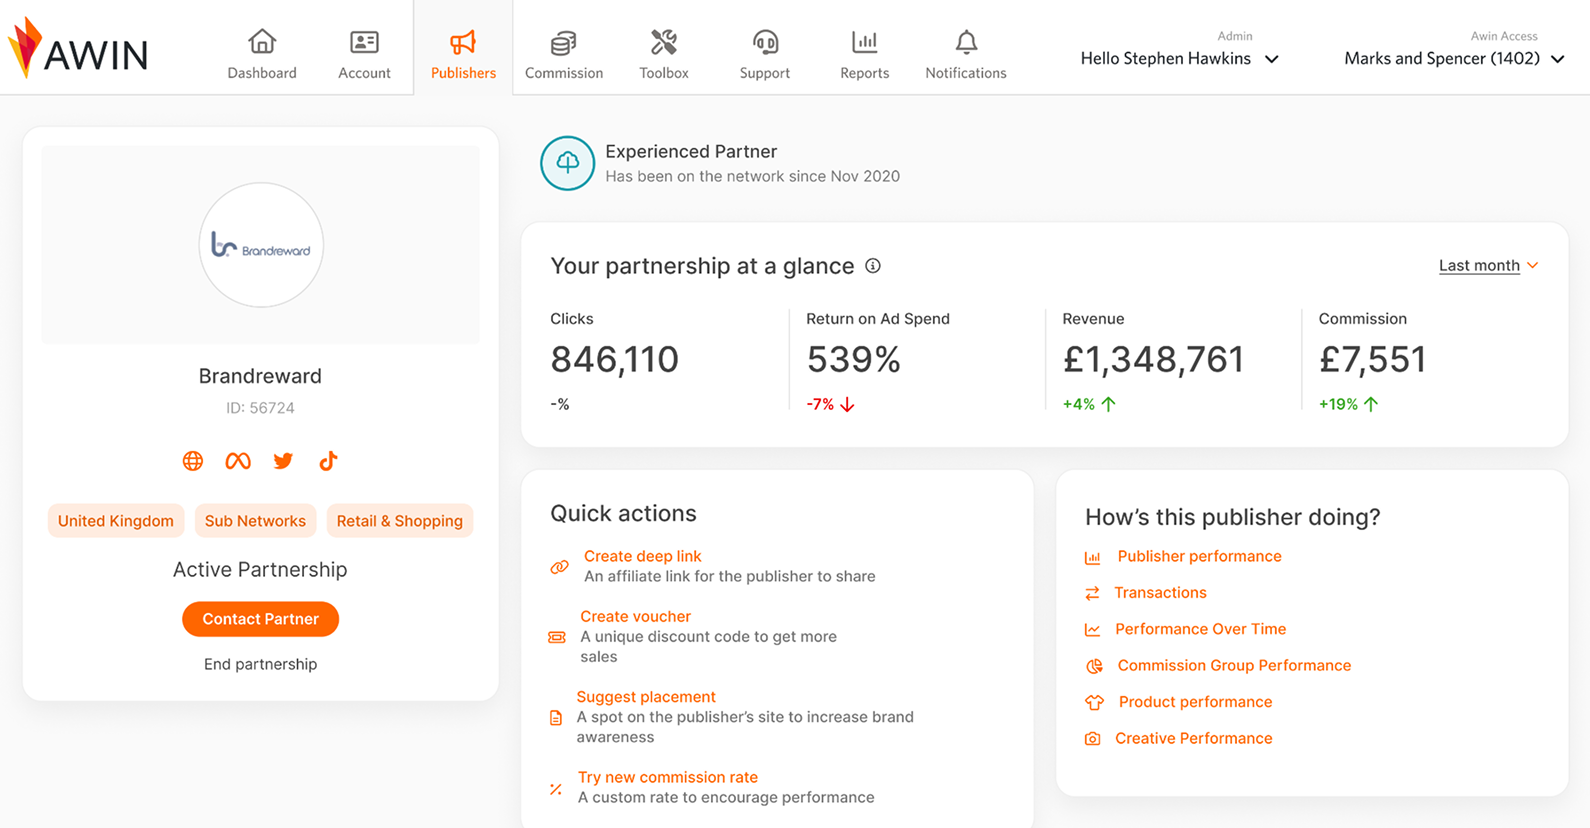Expand the Hello Stephen Hawkins user menu
This screenshot has height=828, width=1590.
[x=1179, y=59]
